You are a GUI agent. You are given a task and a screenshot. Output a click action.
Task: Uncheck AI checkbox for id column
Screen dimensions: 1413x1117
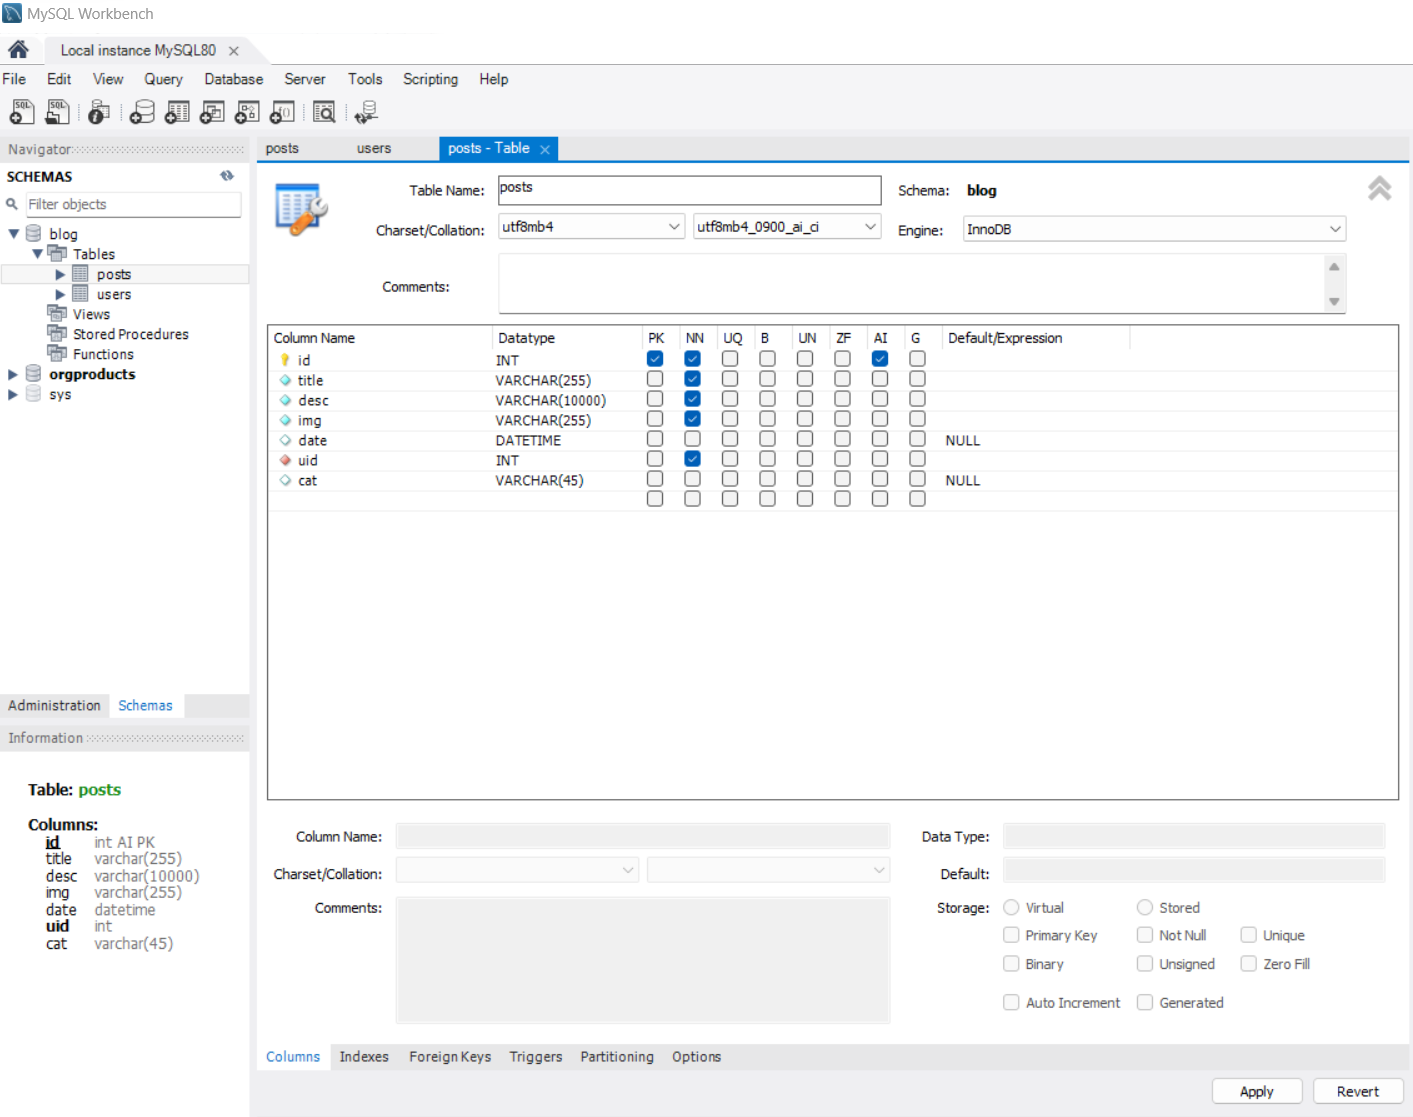click(880, 359)
